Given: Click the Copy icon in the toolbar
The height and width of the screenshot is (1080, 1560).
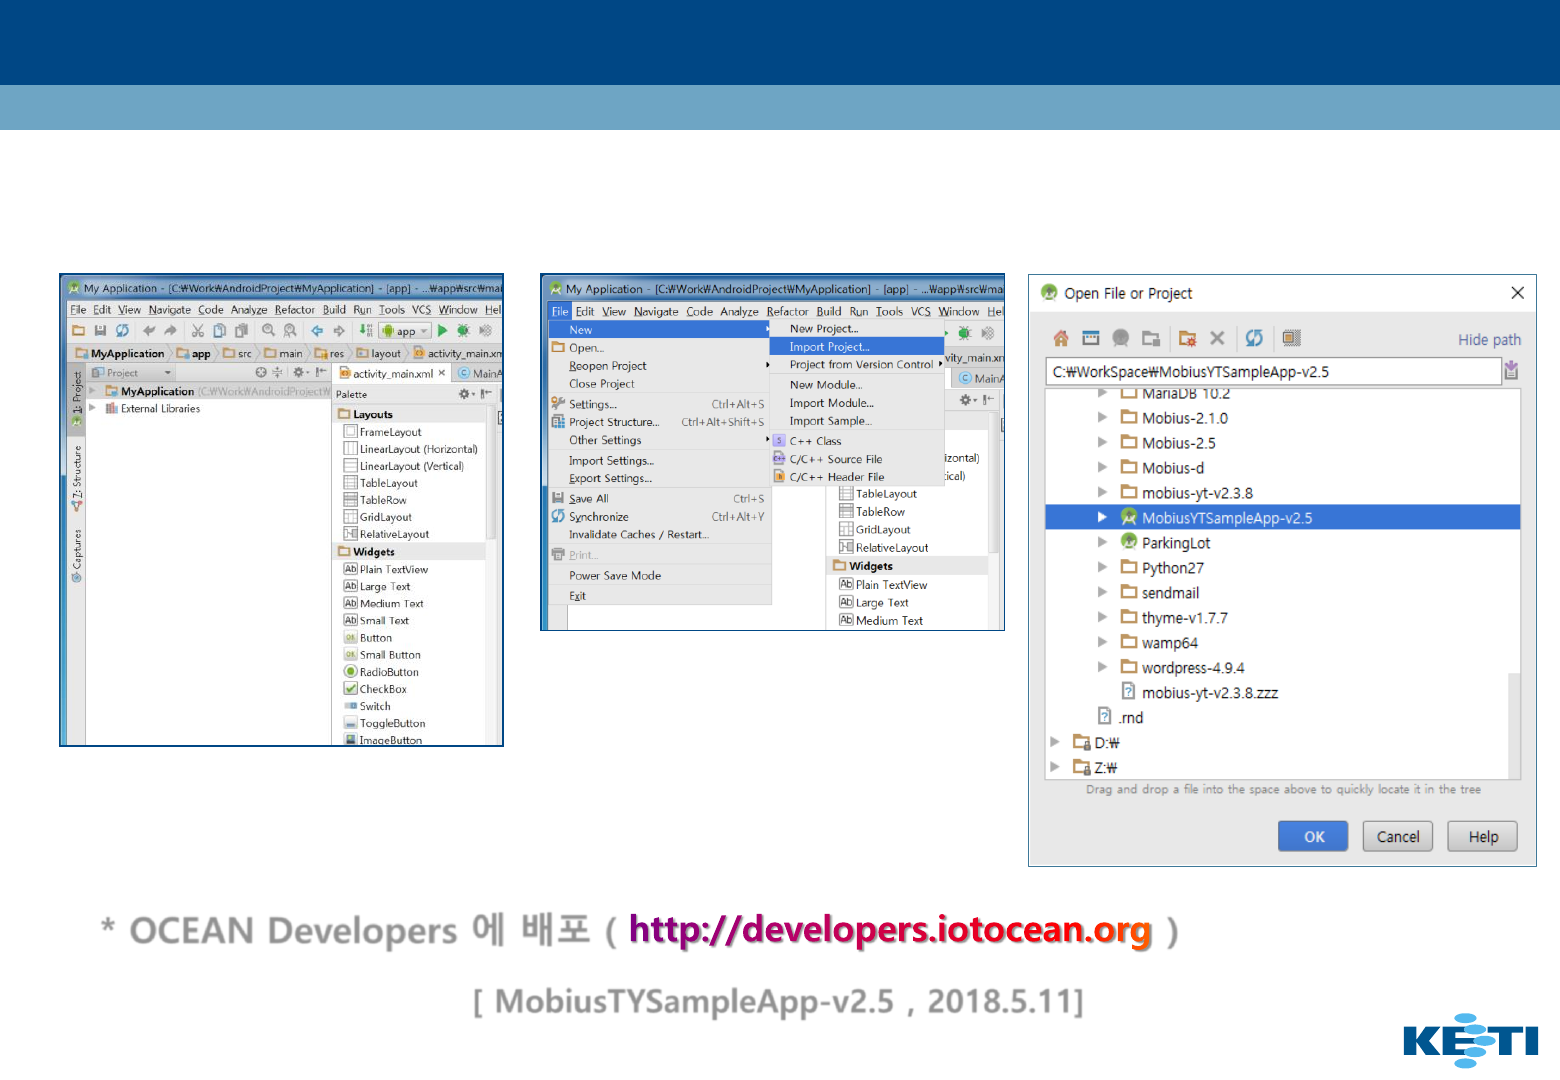Looking at the screenshot, I should [x=219, y=330].
